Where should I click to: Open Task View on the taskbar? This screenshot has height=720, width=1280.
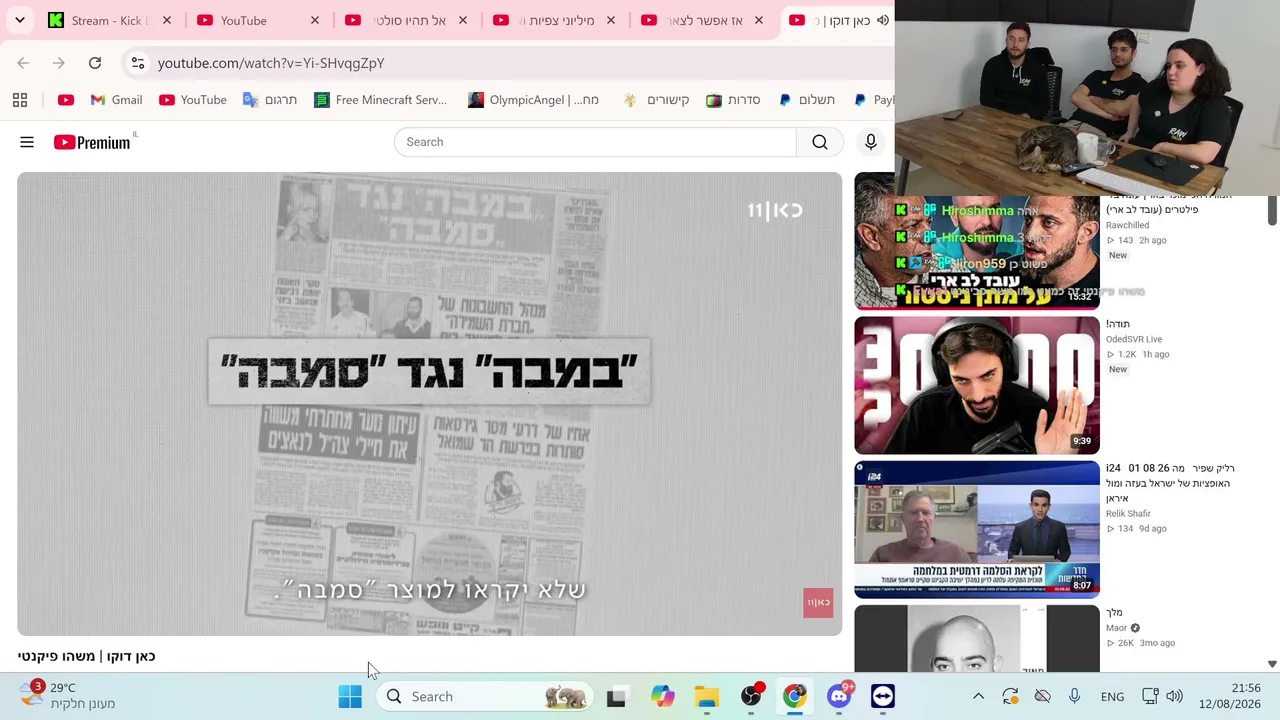pyautogui.click(x=616, y=696)
